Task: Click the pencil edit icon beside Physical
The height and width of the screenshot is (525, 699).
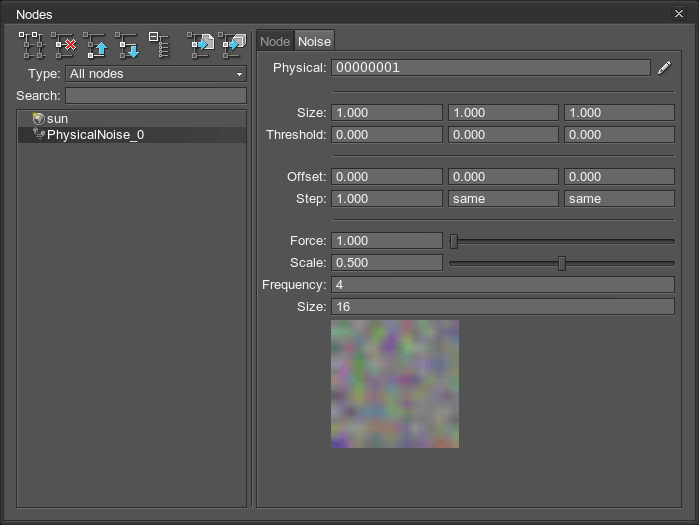Action: pyautogui.click(x=664, y=68)
